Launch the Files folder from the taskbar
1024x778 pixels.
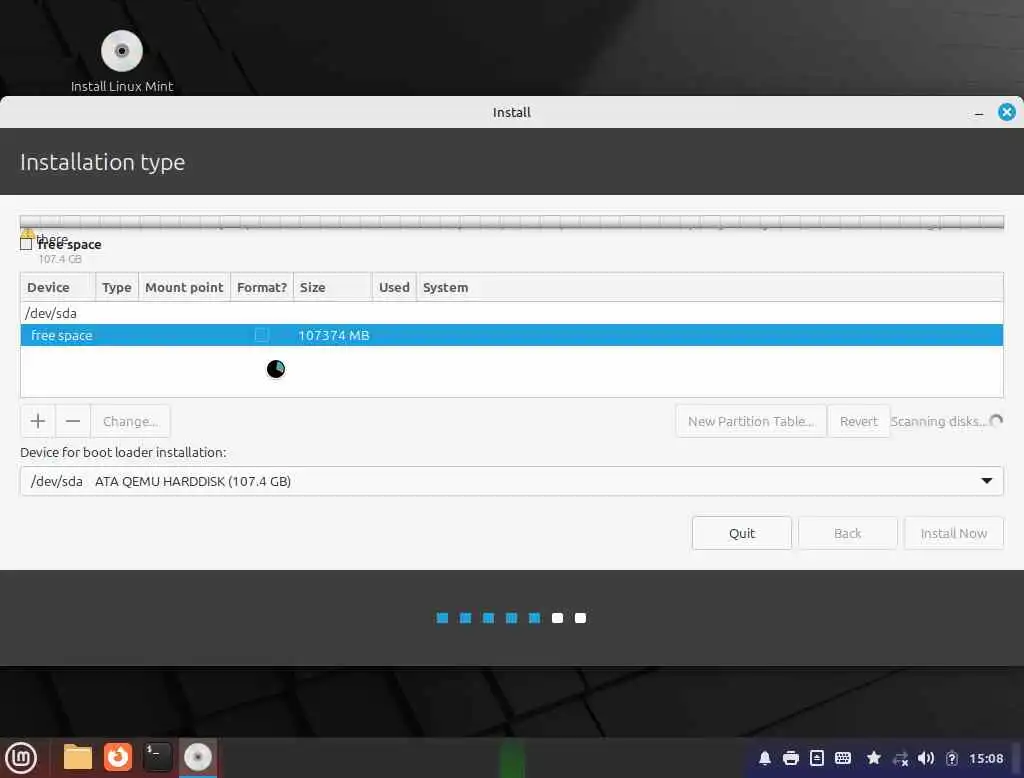point(78,758)
